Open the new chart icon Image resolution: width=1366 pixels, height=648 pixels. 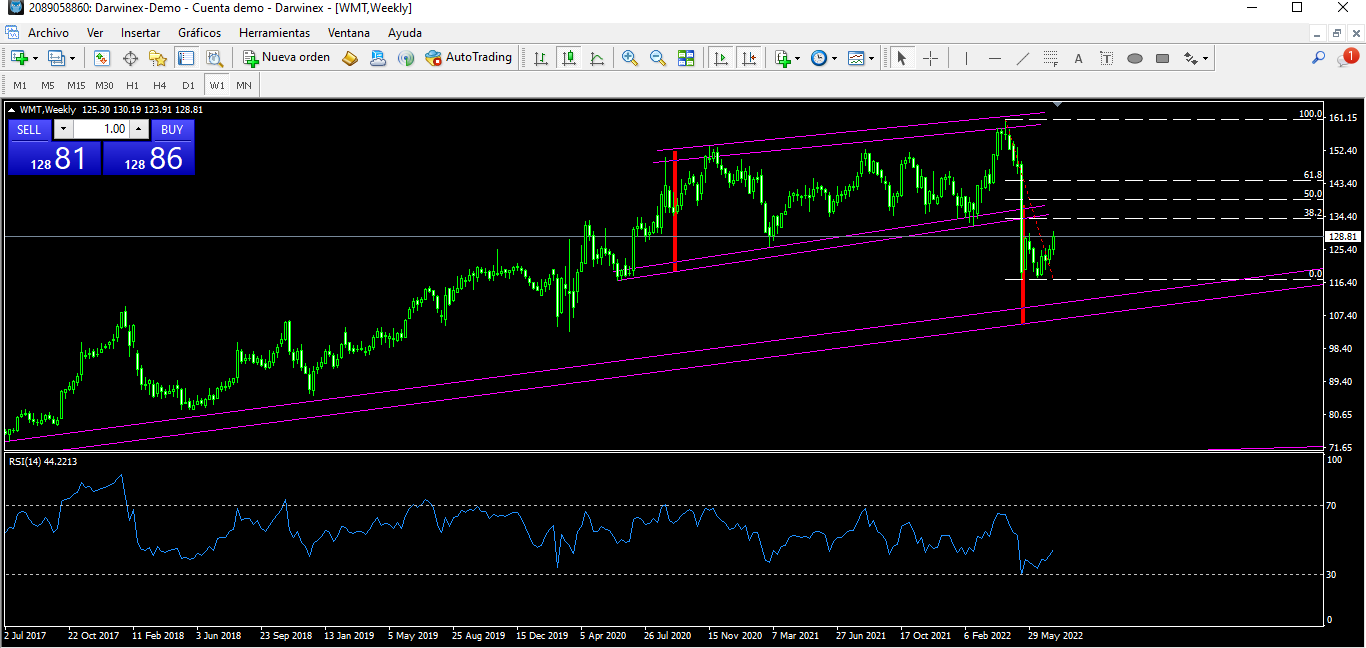click(x=19, y=58)
